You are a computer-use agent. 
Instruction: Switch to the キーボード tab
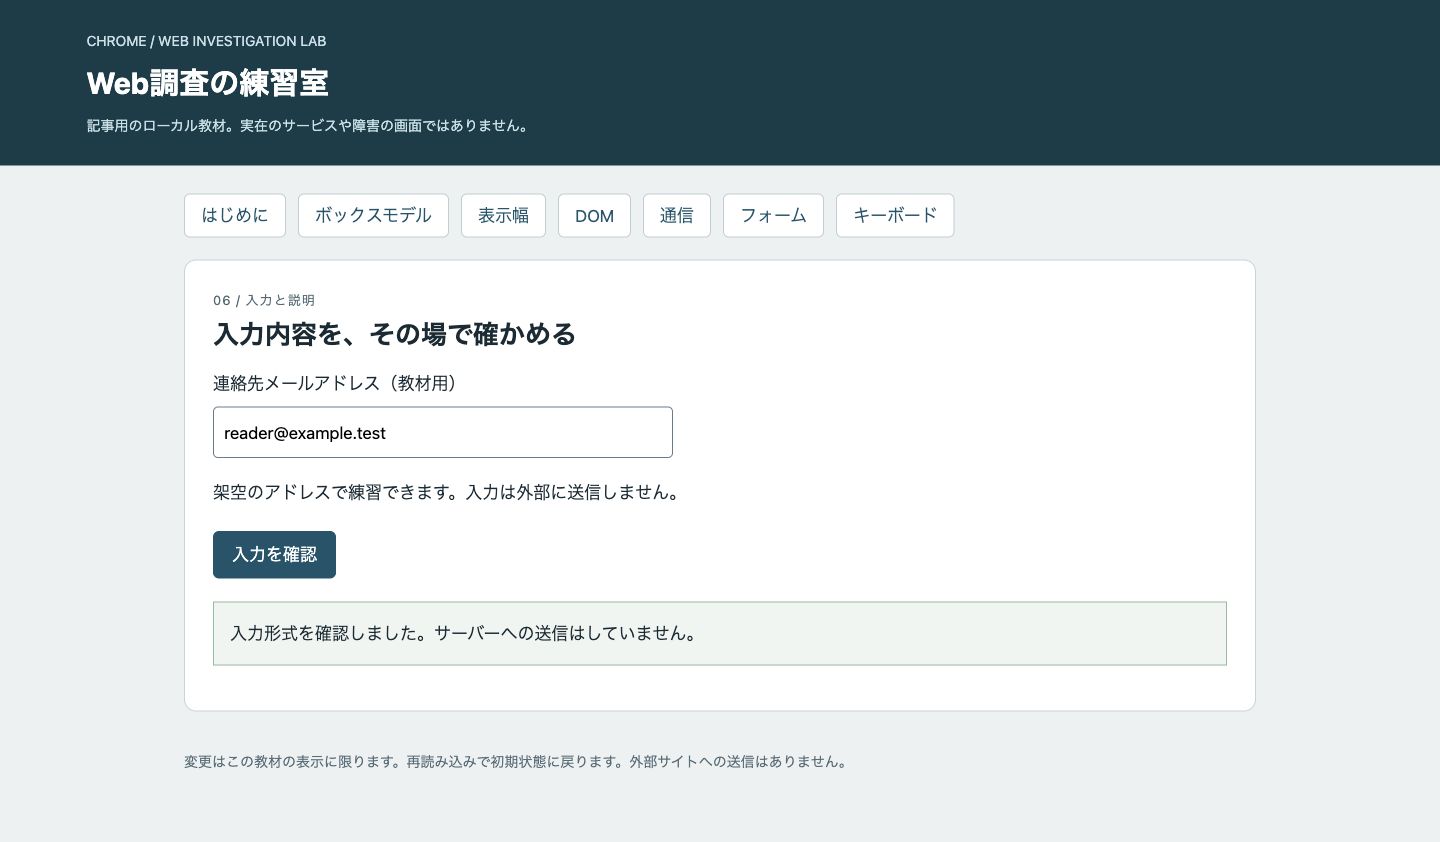click(x=895, y=215)
